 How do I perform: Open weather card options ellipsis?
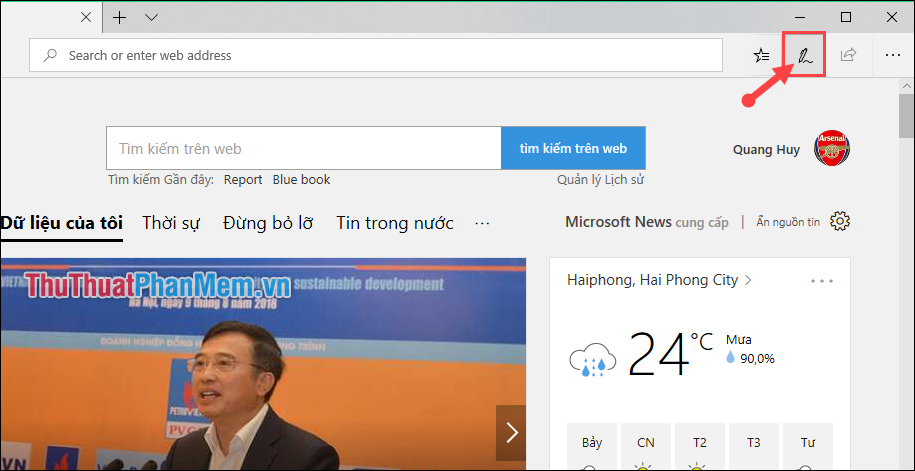click(822, 281)
